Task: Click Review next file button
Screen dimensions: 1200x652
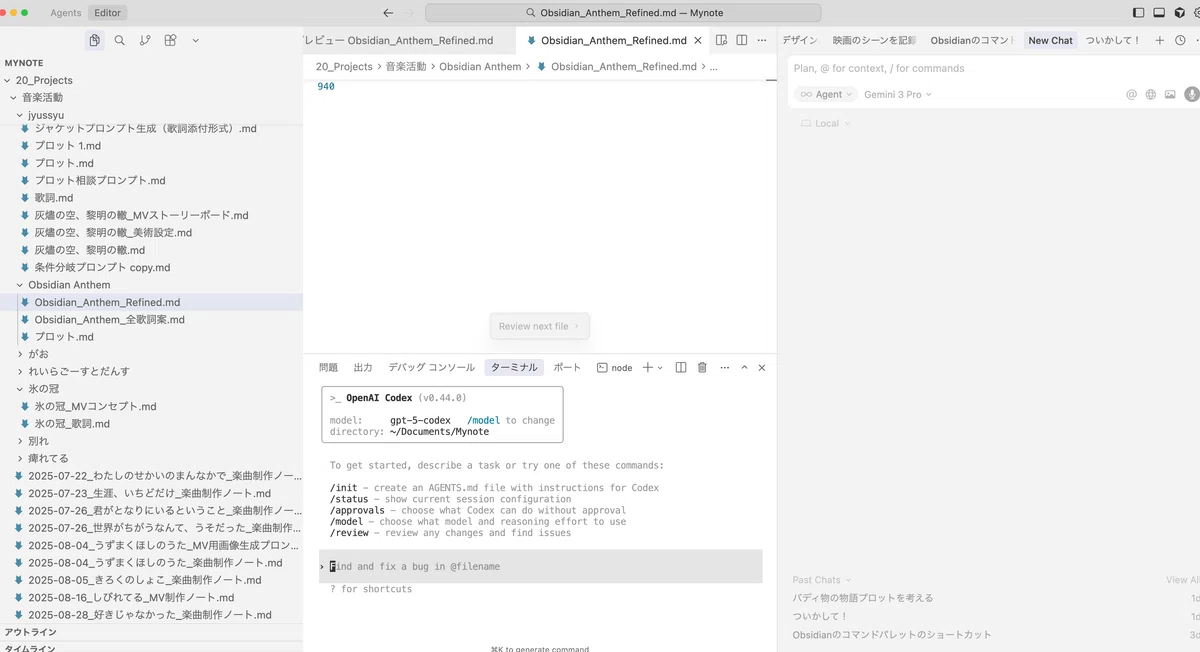Action: 539,326
